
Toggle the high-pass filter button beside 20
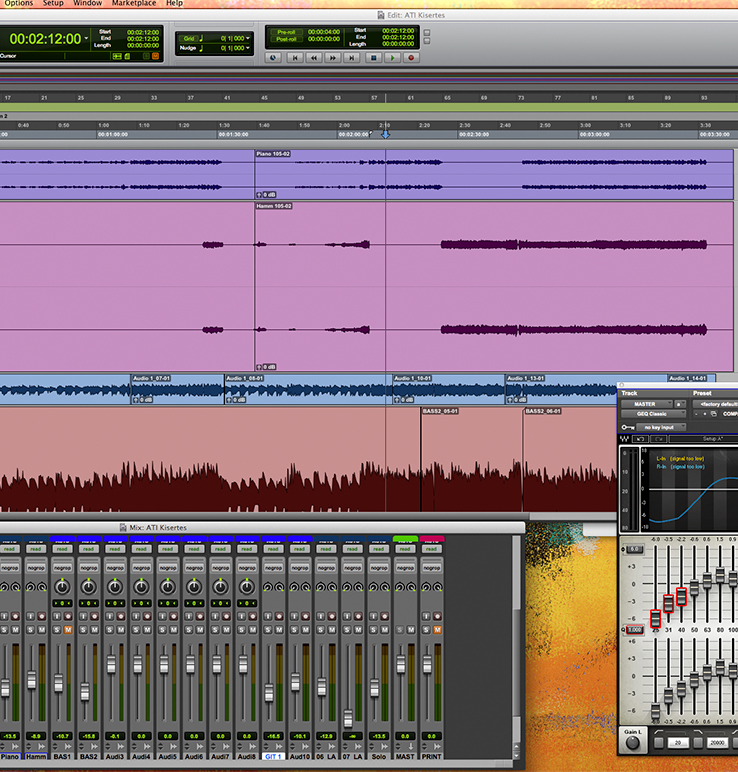(659, 742)
